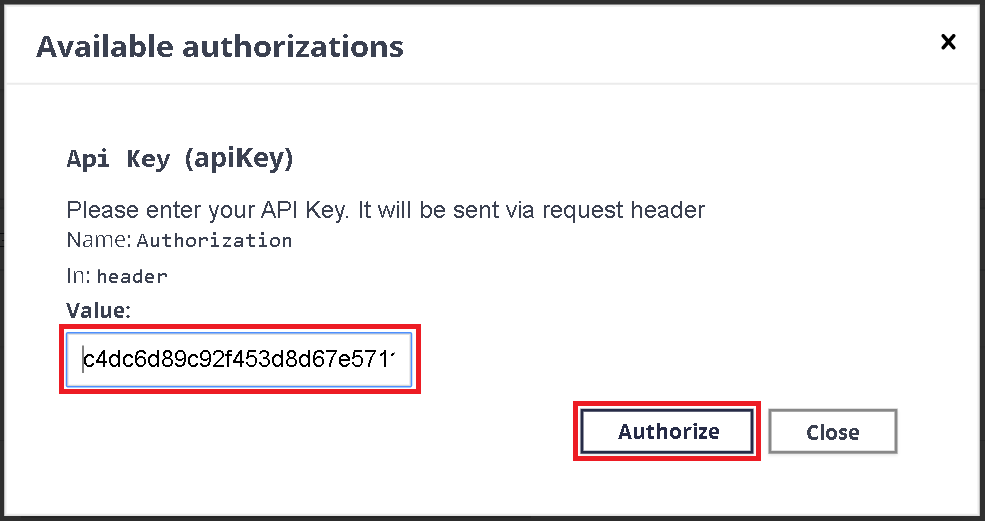Click the word 'Api' in the heading
This screenshot has height=521, width=985.
[87, 159]
